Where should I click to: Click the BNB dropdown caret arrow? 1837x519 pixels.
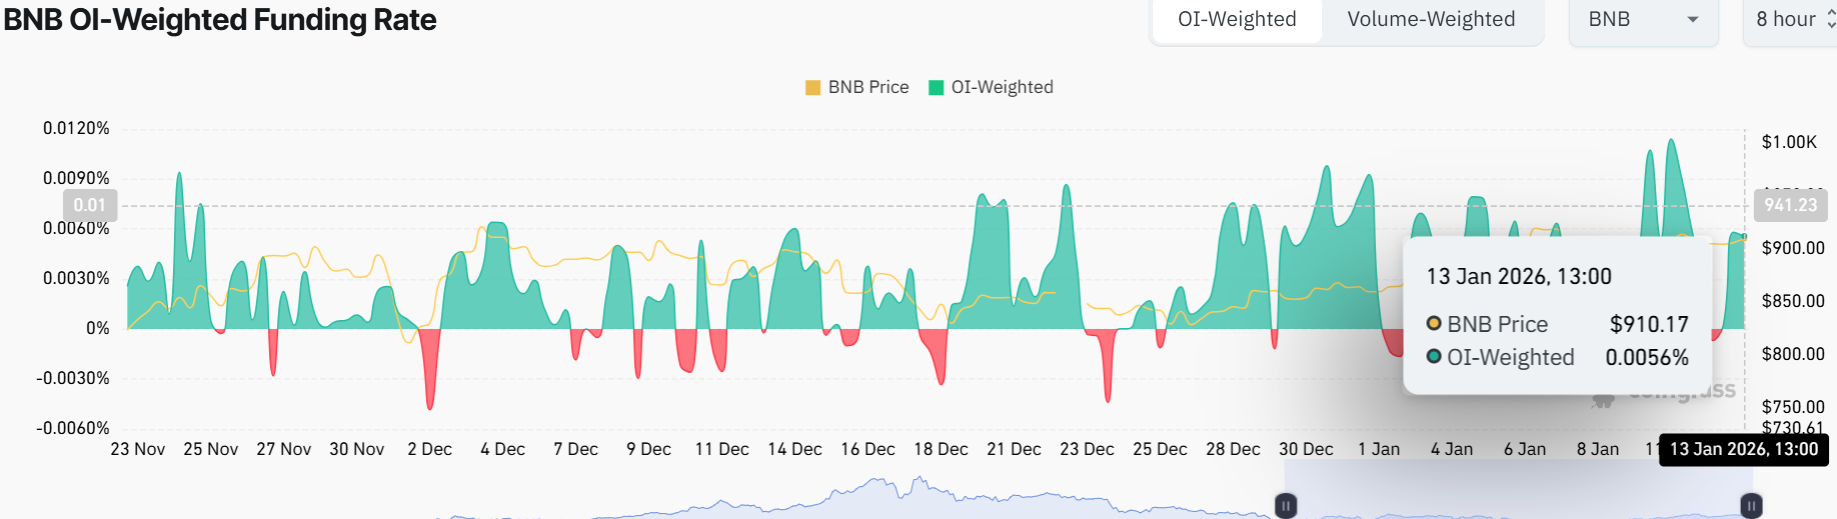tap(1692, 20)
